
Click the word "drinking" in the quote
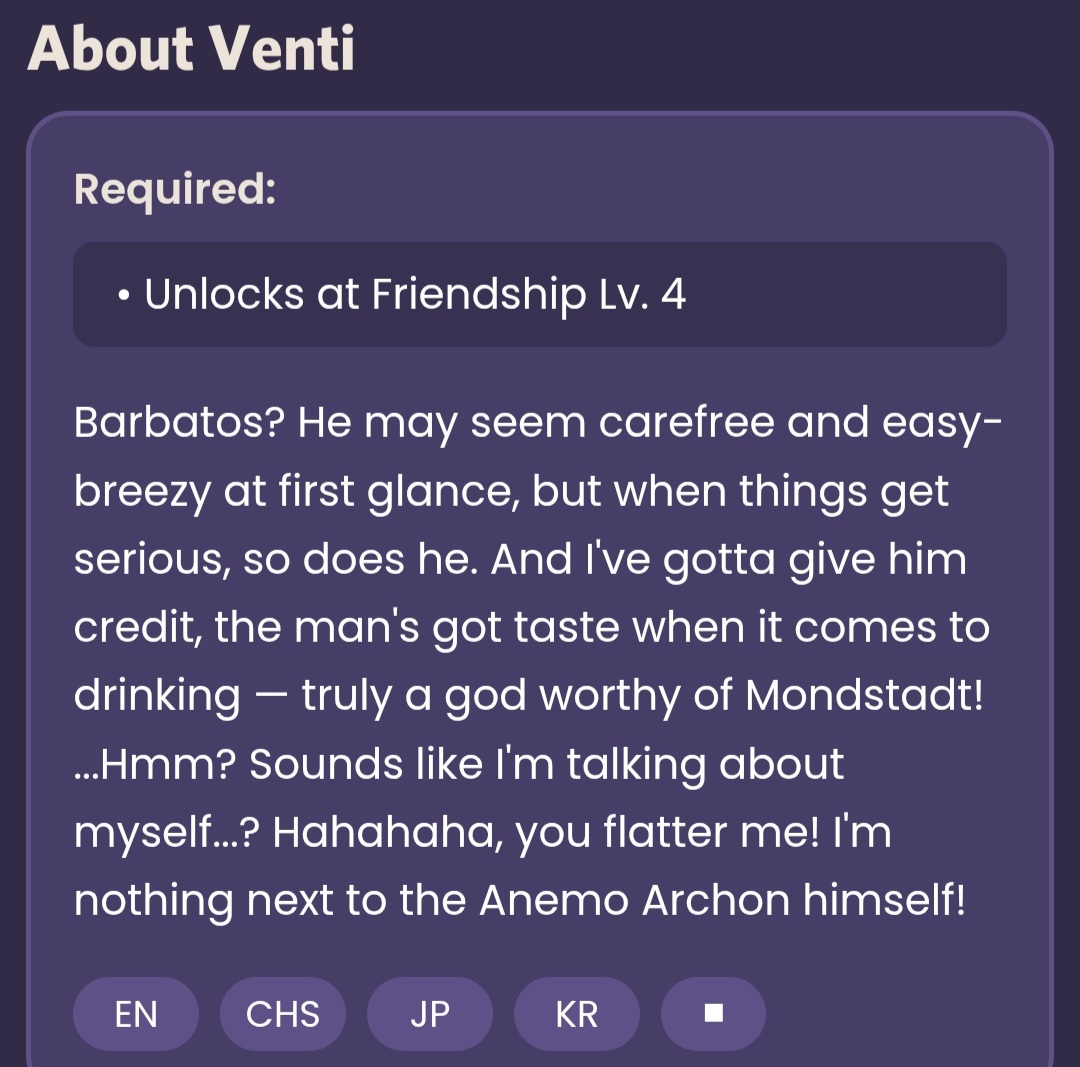[x=157, y=697]
